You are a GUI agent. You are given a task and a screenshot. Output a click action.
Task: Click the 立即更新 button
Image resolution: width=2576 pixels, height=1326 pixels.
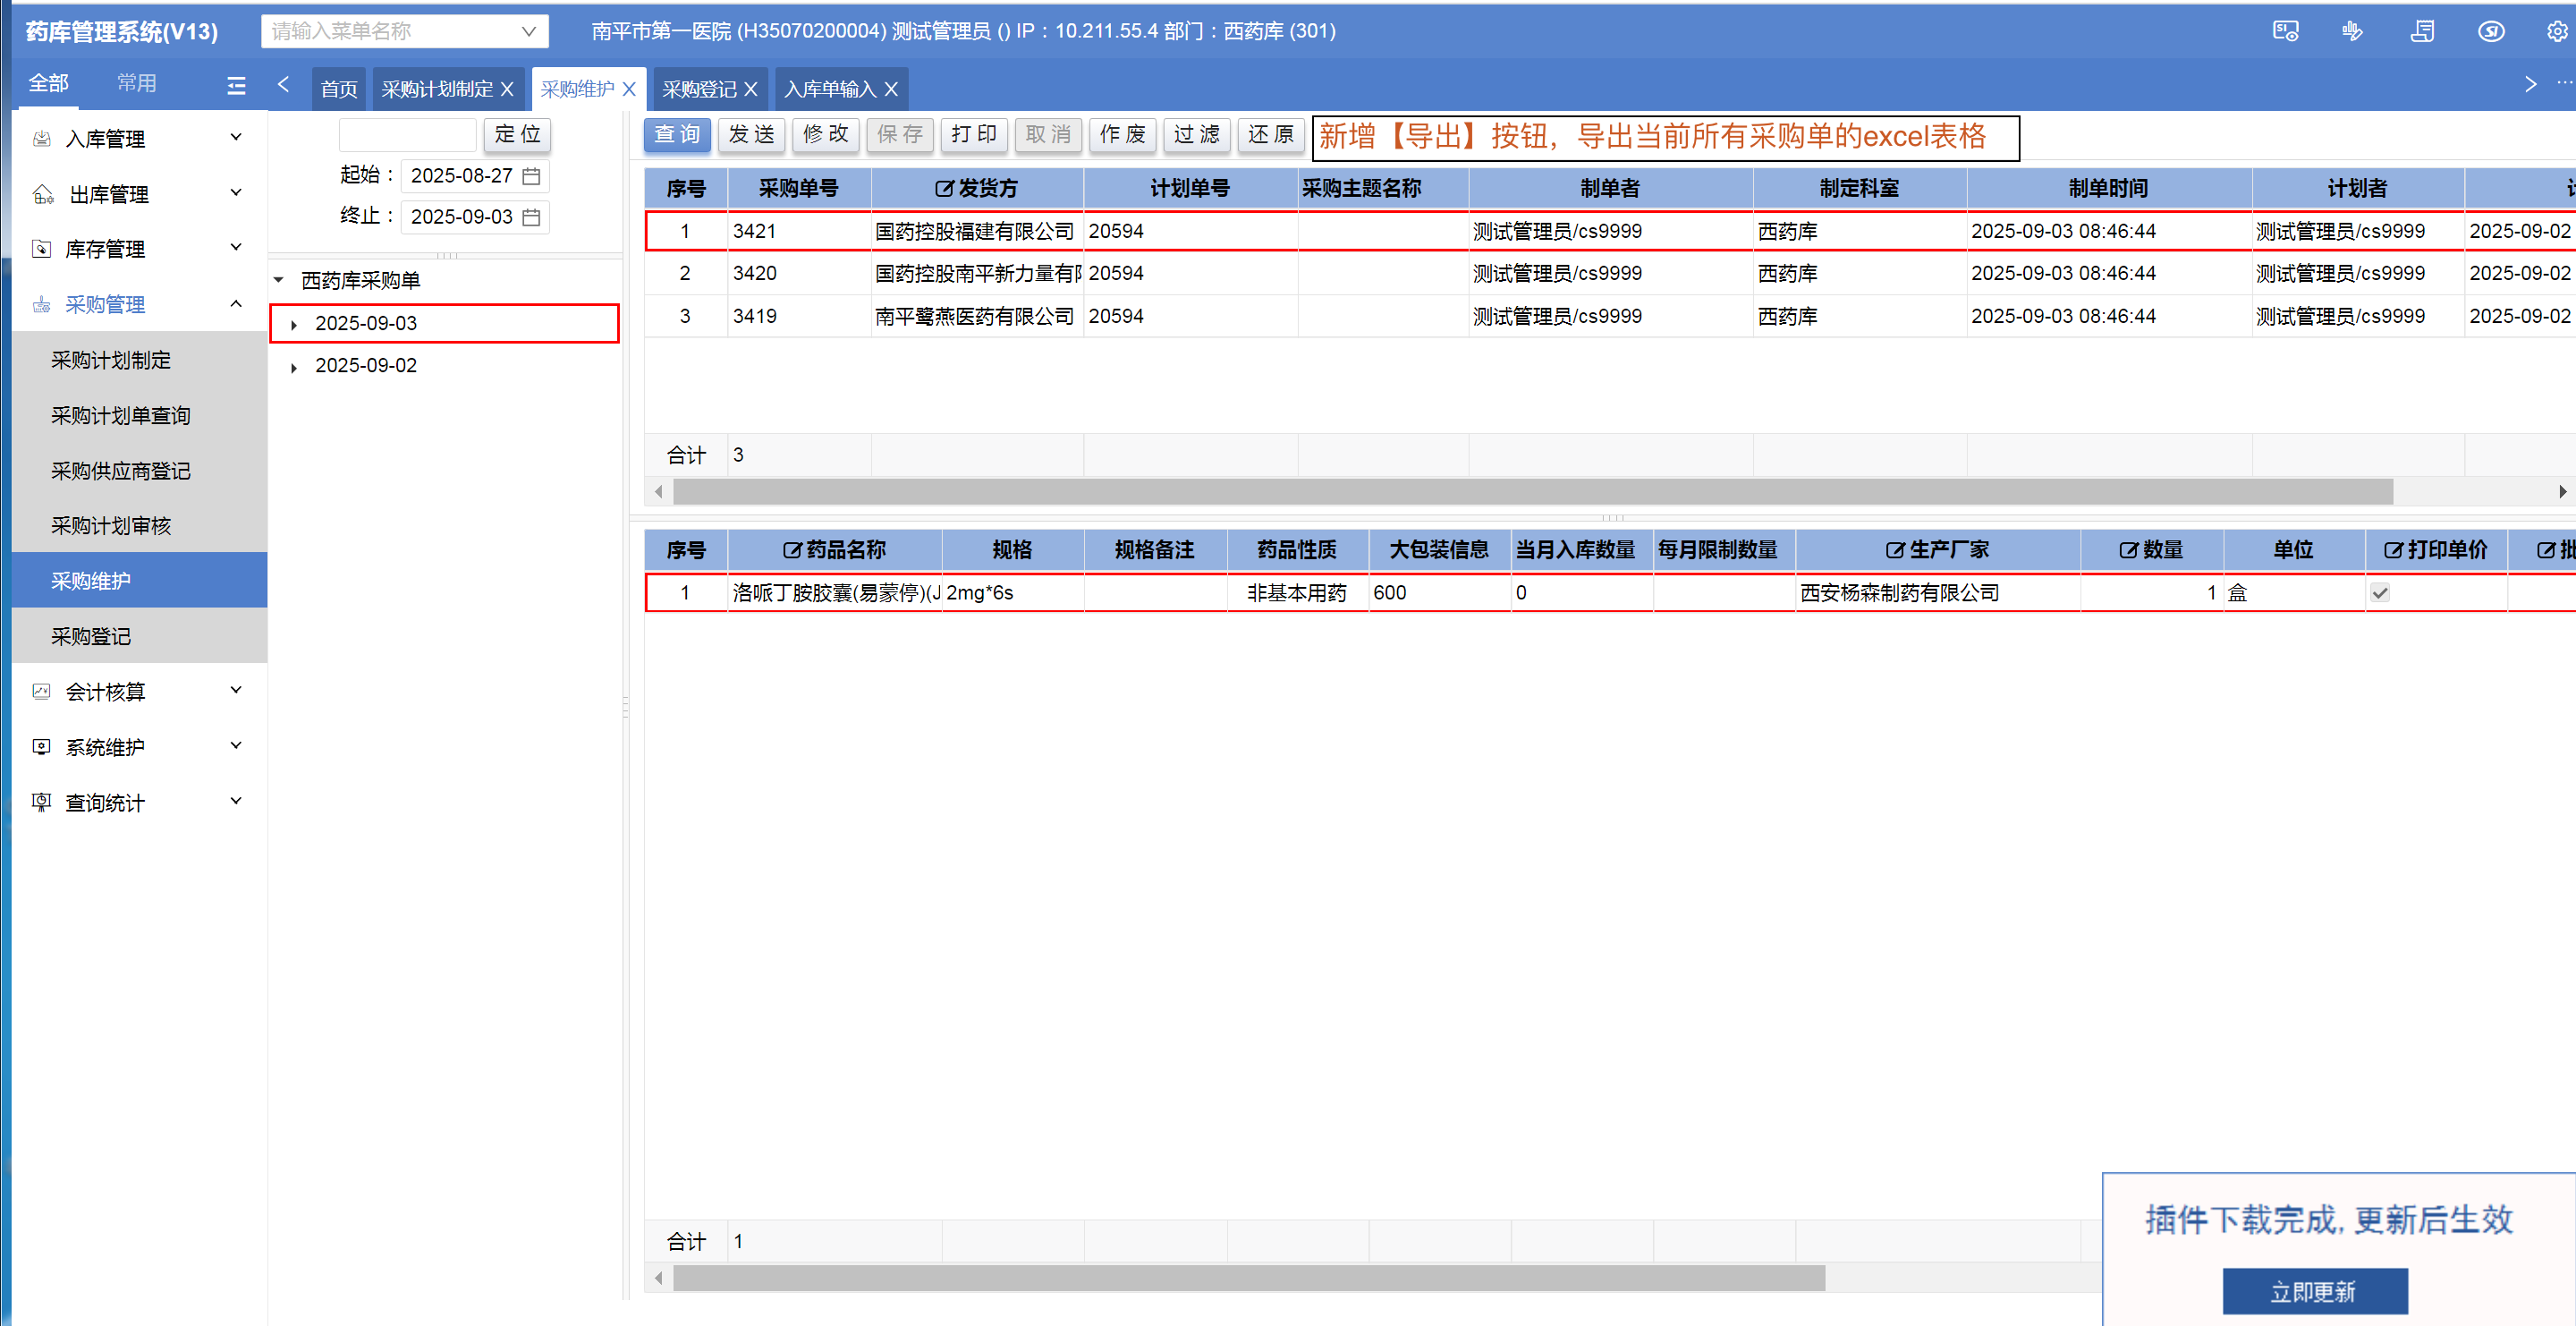point(2314,1292)
